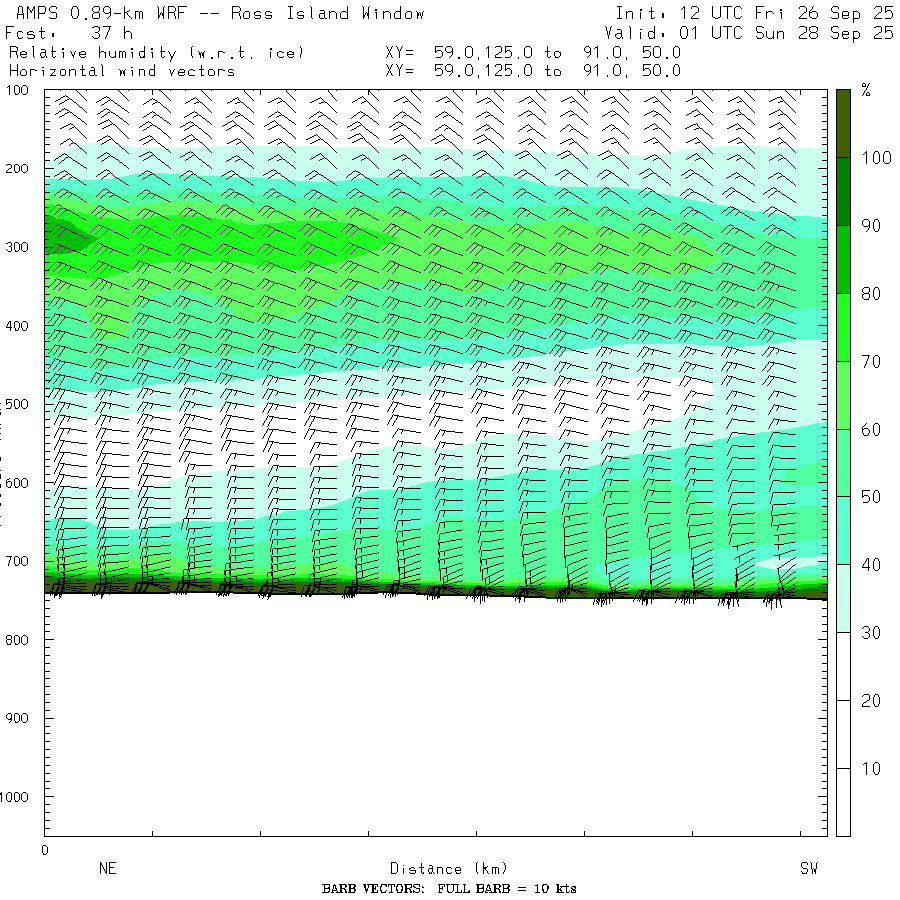Viewport: 900px width, 900px height.
Task: Click the colorbar segment between 90 and 100
Action: click(x=843, y=191)
